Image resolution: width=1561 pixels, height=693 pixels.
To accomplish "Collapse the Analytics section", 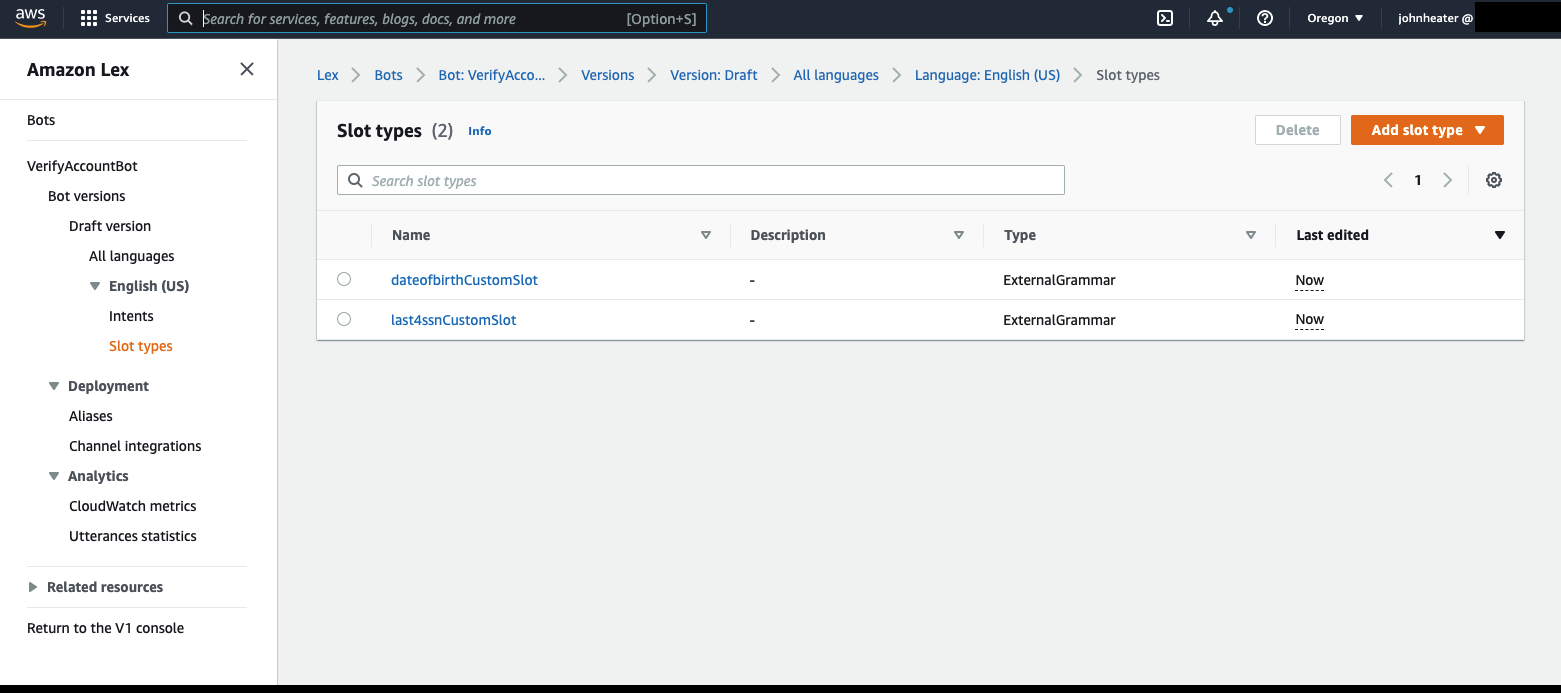I will coord(54,476).
